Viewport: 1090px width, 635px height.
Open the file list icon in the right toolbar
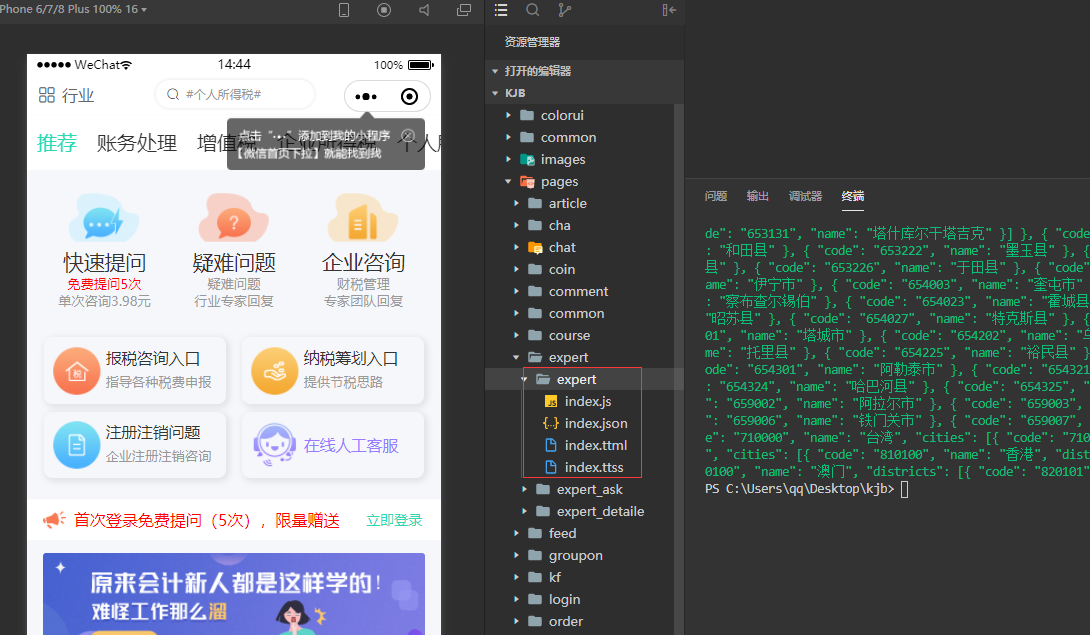501,10
